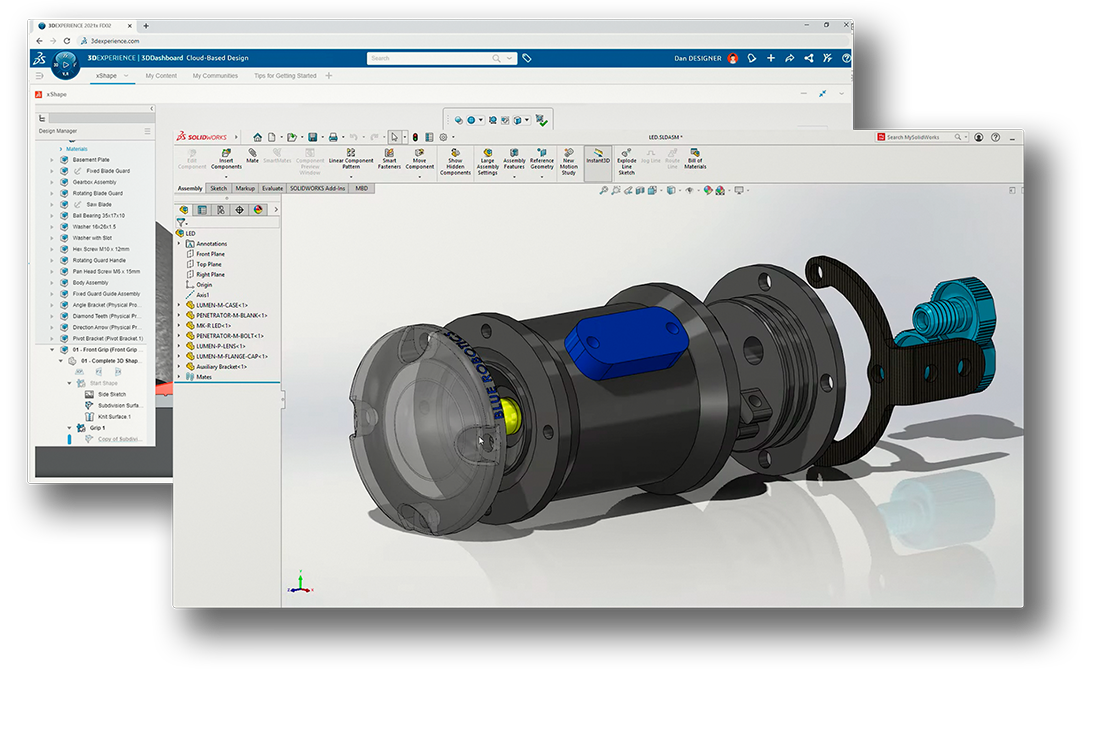Open Bill of Materials tool
1100x750 pixels.
[x=695, y=159]
